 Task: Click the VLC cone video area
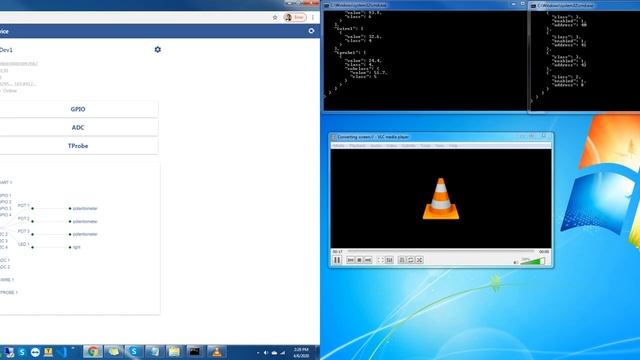point(441,199)
